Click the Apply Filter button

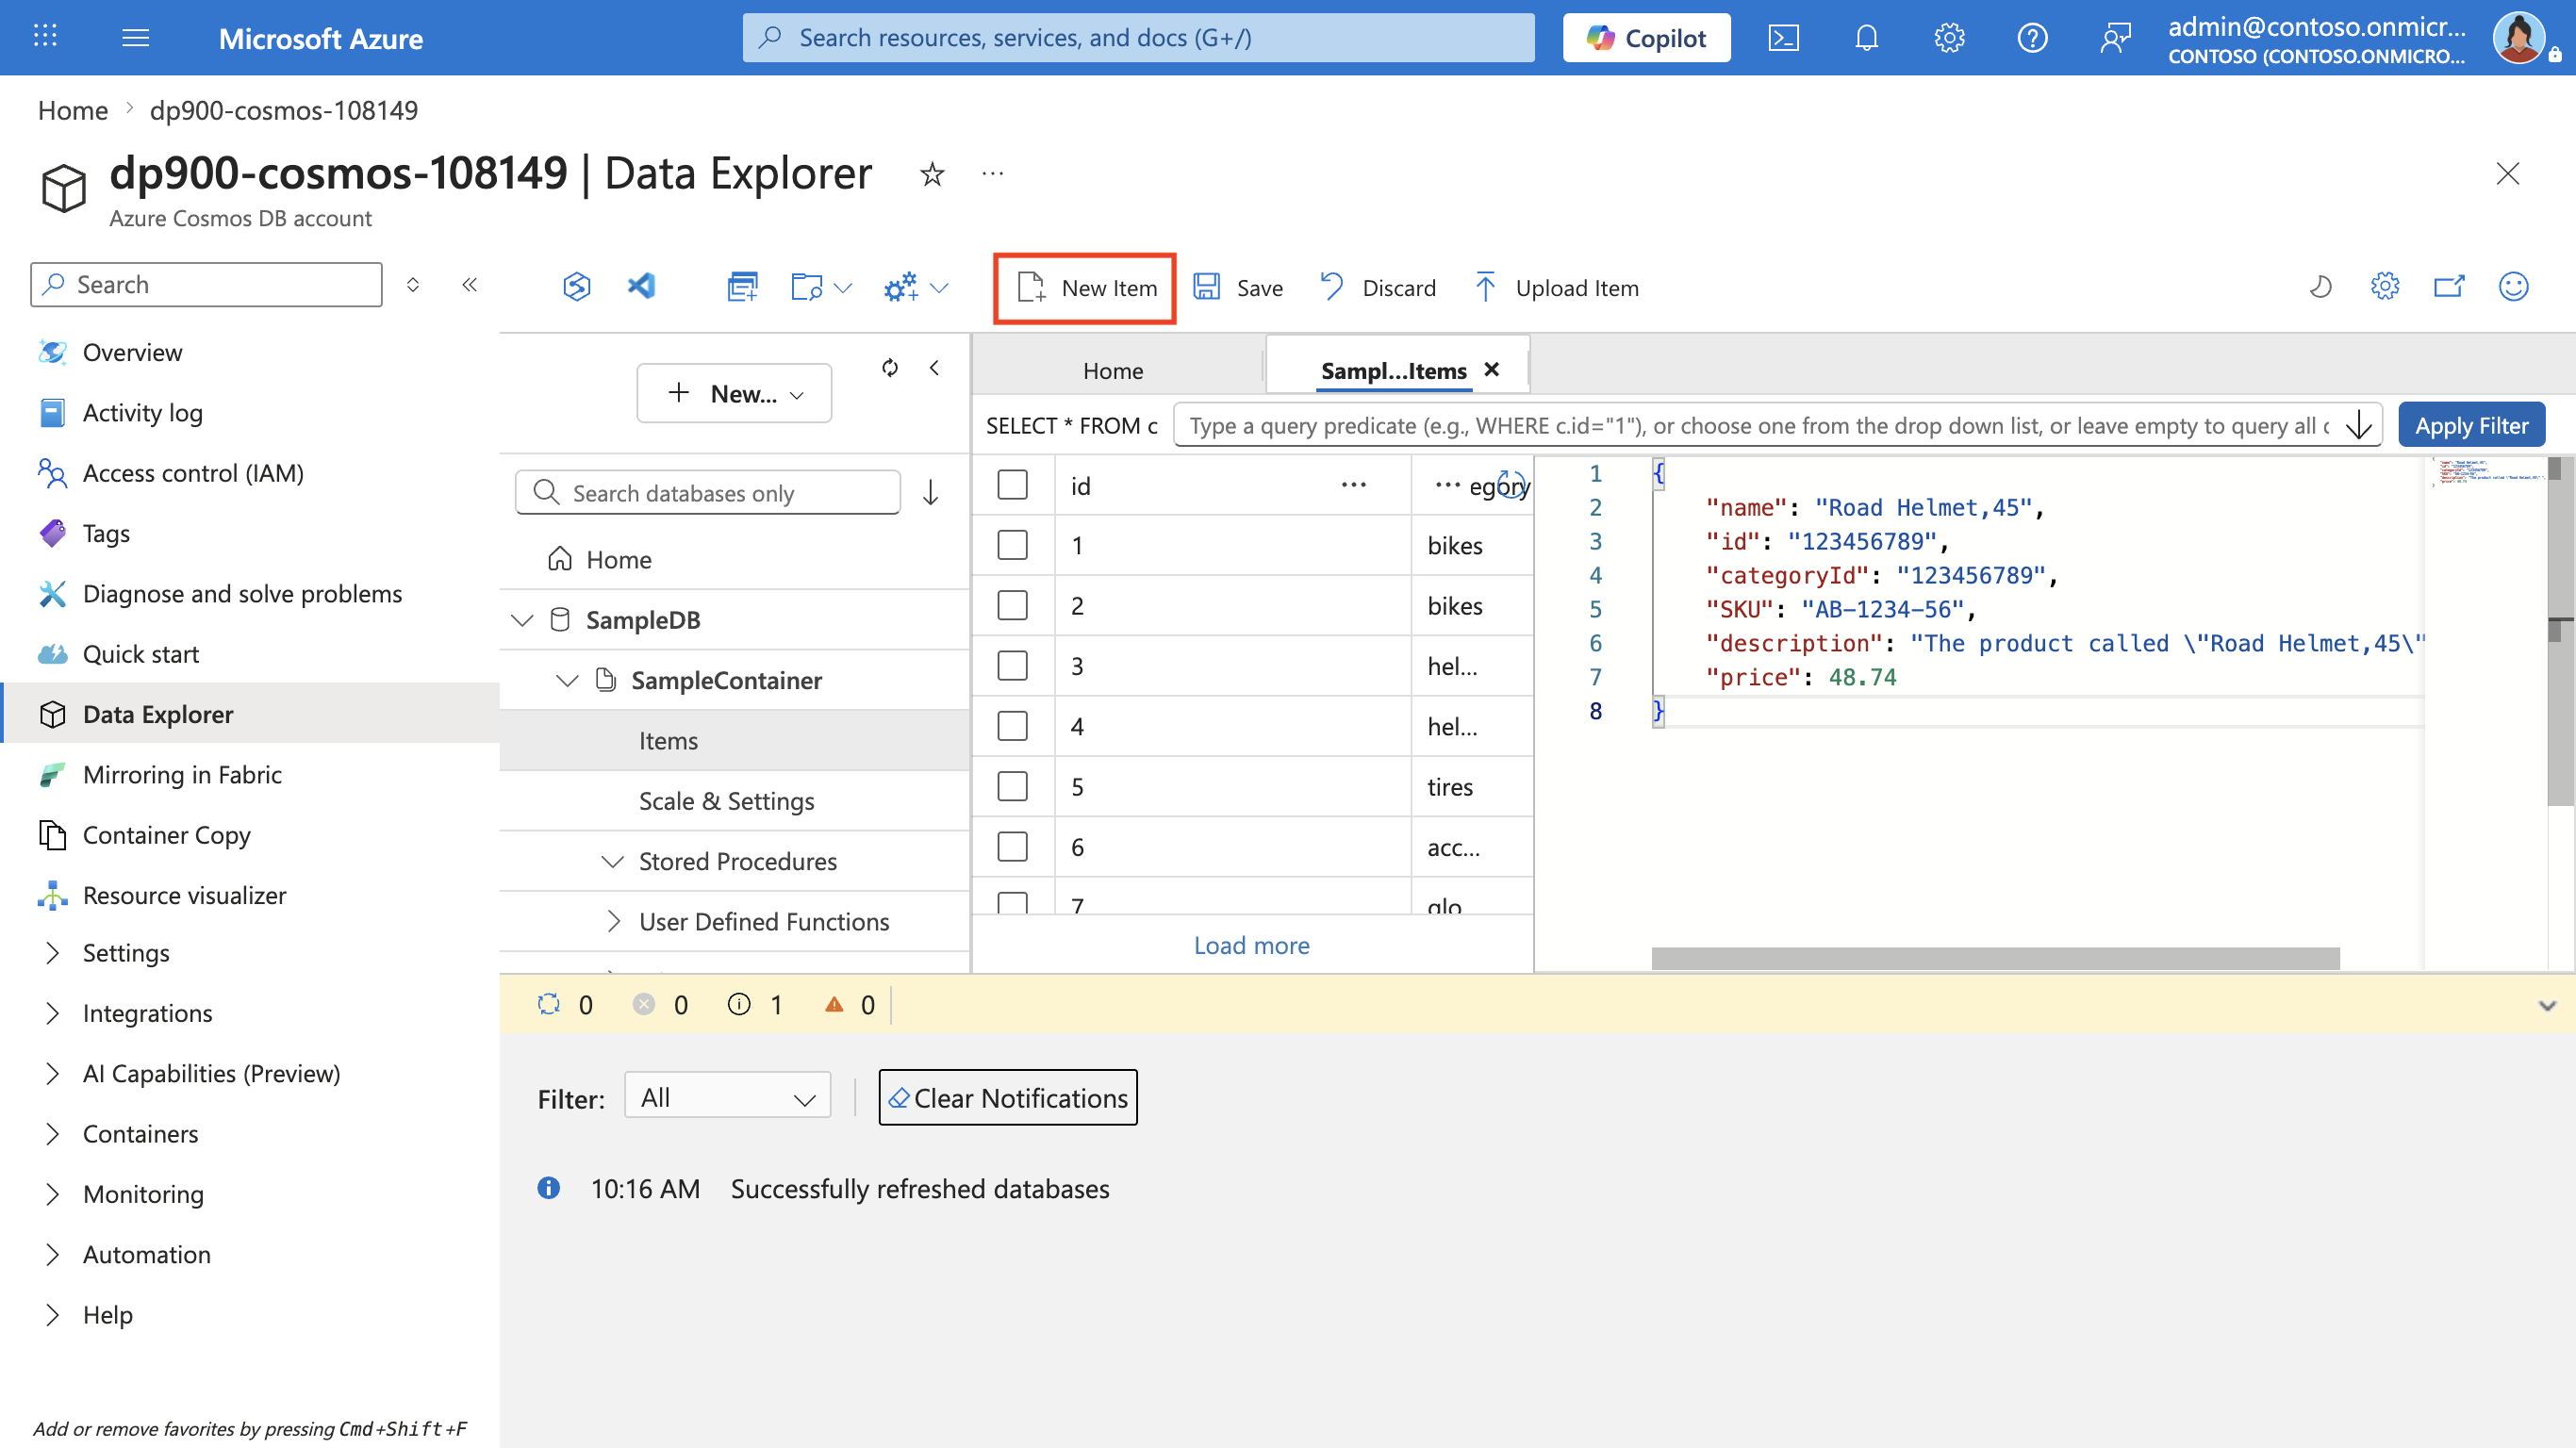tap(2471, 425)
